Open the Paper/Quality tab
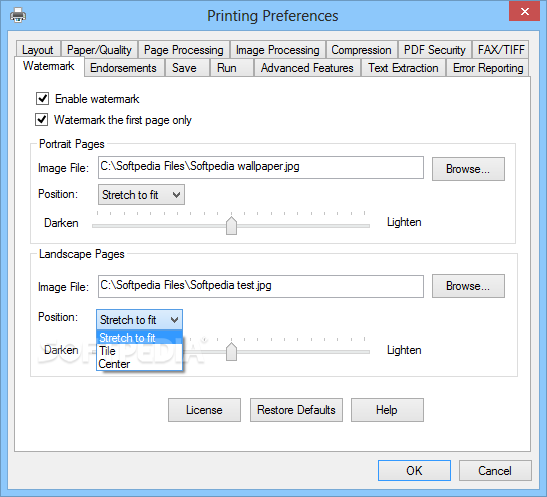The height and width of the screenshot is (497, 547). point(99,50)
